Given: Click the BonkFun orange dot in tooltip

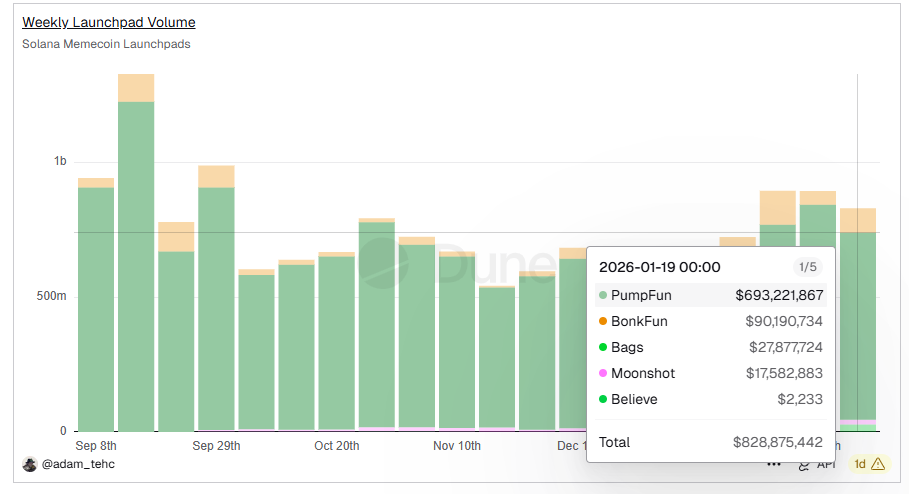Looking at the screenshot, I should [602, 321].
